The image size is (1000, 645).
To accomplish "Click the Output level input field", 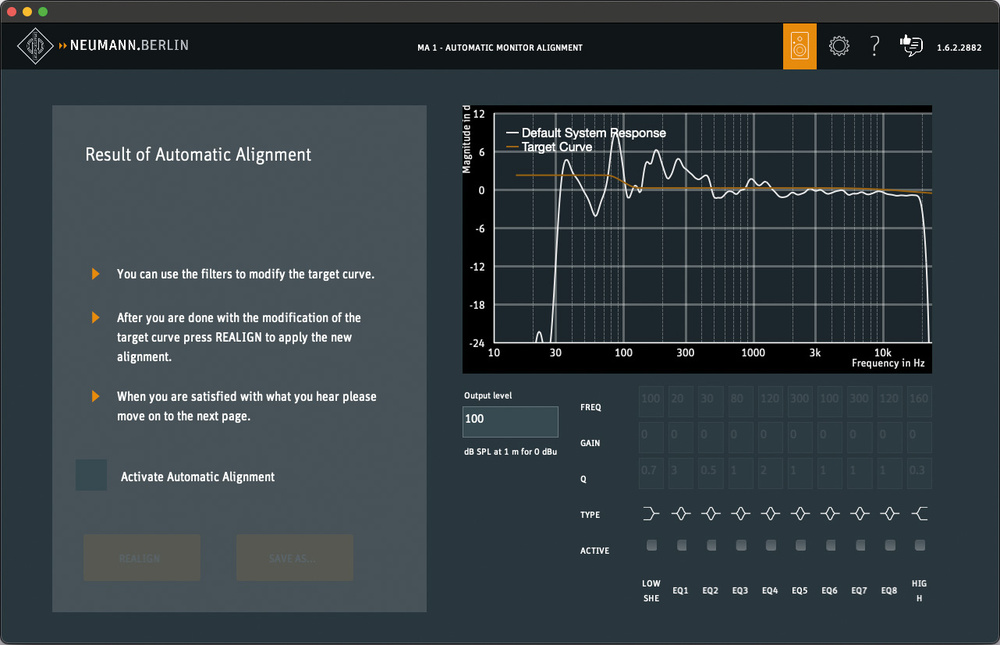I will pyautogui.click(x=510, y=421).
